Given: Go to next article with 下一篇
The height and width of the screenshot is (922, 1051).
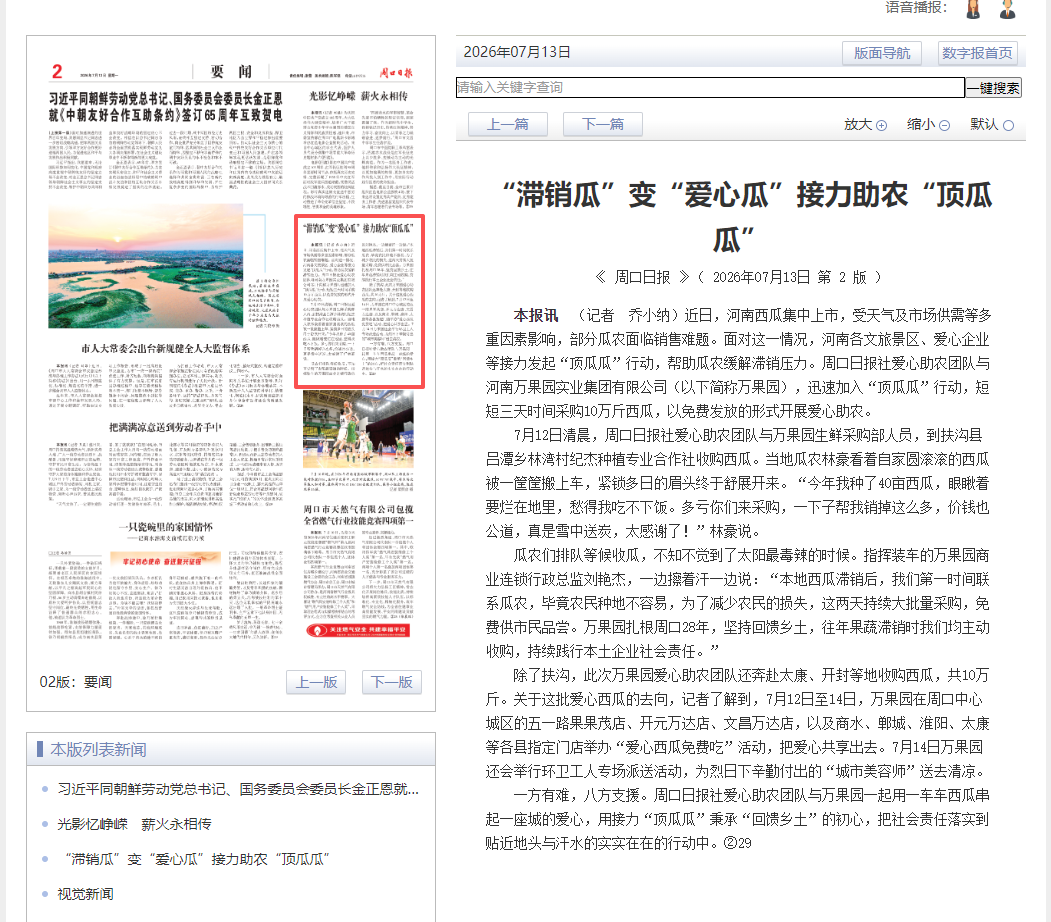Looking at the screenshot, I should click(x=603, y=124).
